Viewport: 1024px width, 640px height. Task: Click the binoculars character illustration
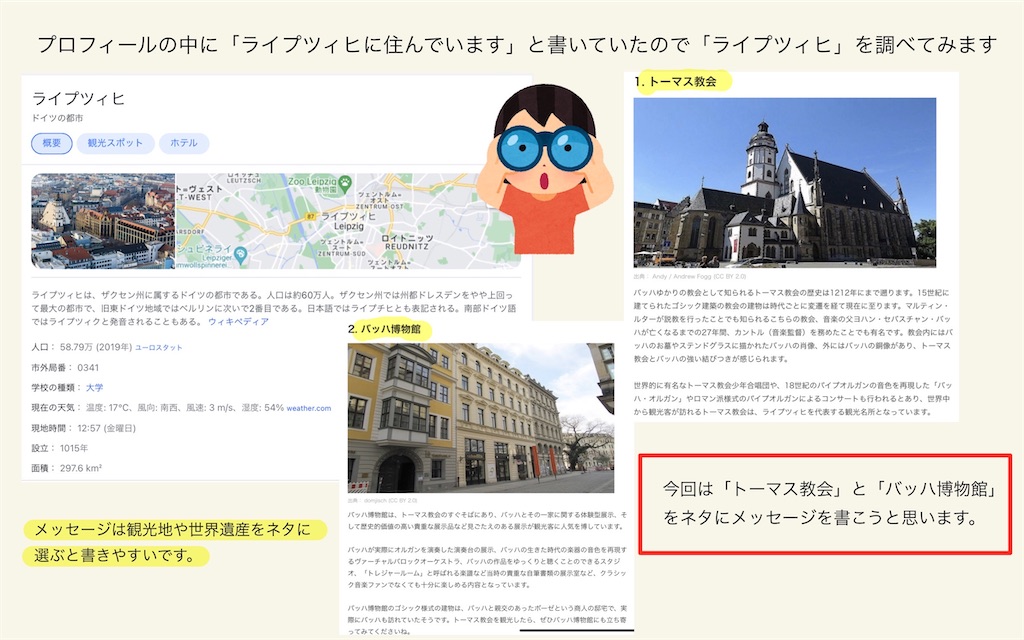coord(545,168)
